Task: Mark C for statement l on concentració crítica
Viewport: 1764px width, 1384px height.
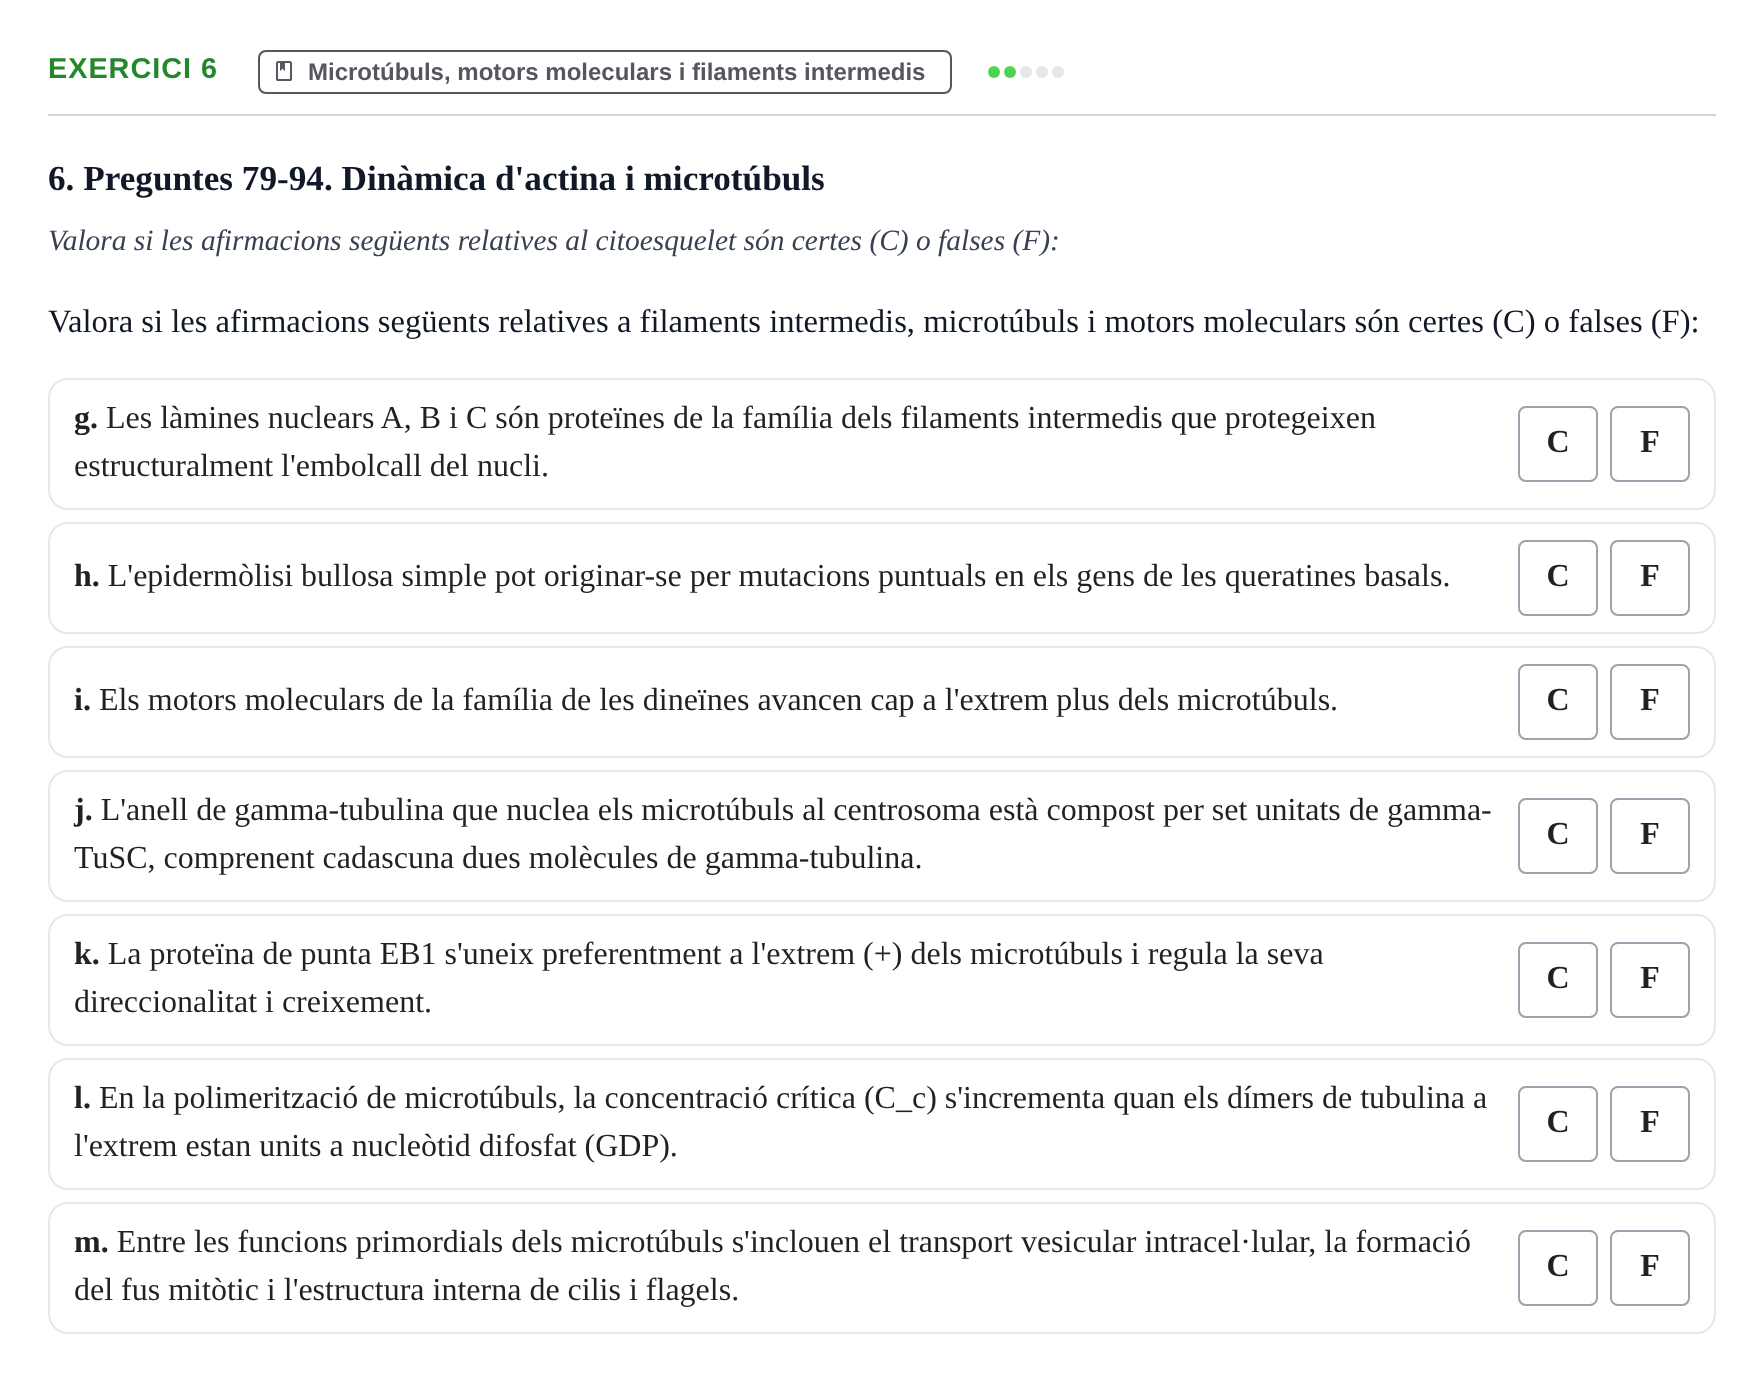Action: (x=1557, y=1123)
